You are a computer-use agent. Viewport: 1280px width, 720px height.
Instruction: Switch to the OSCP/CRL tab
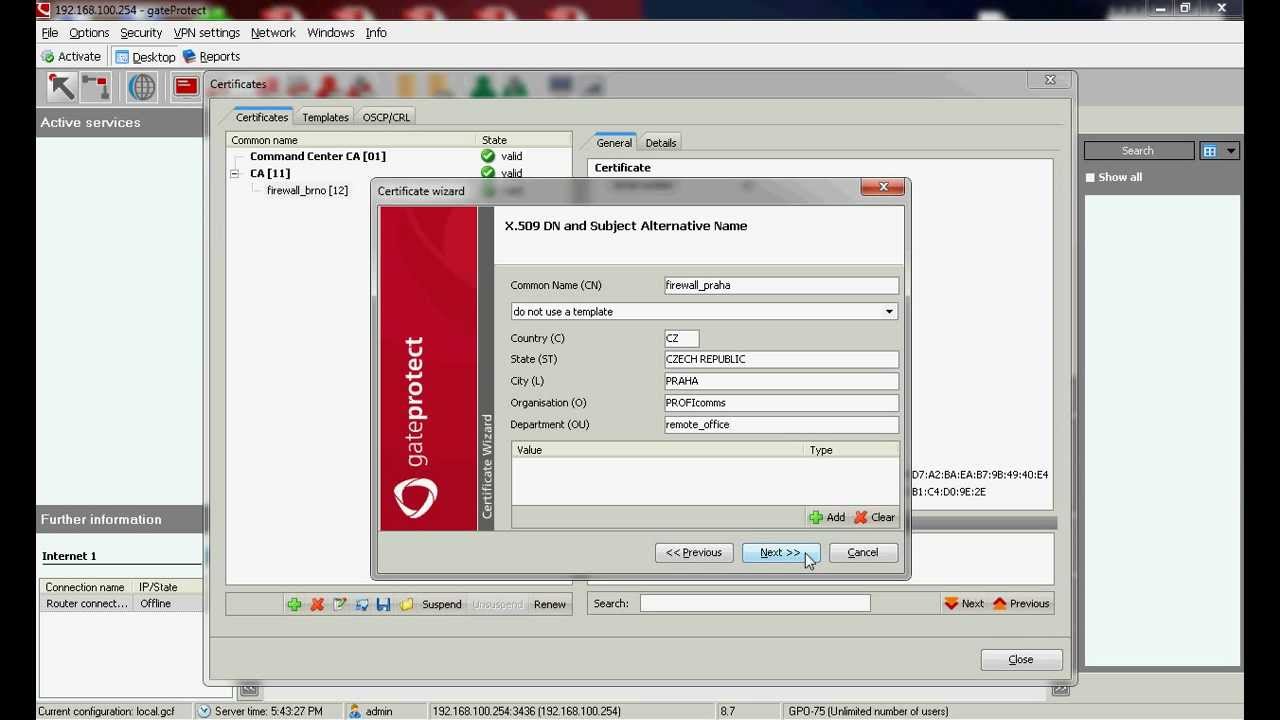(386, 117)
